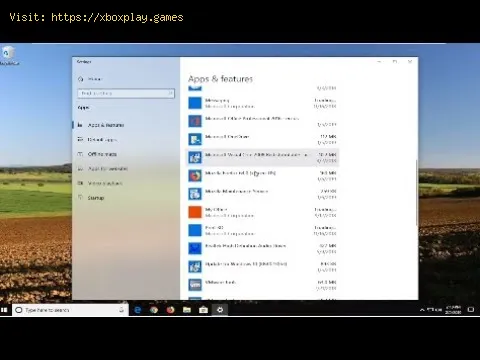Click the Realtek High Definition Audio Driver icon
The height and width of the screenshot is (360, 480).
pos(195,248)
